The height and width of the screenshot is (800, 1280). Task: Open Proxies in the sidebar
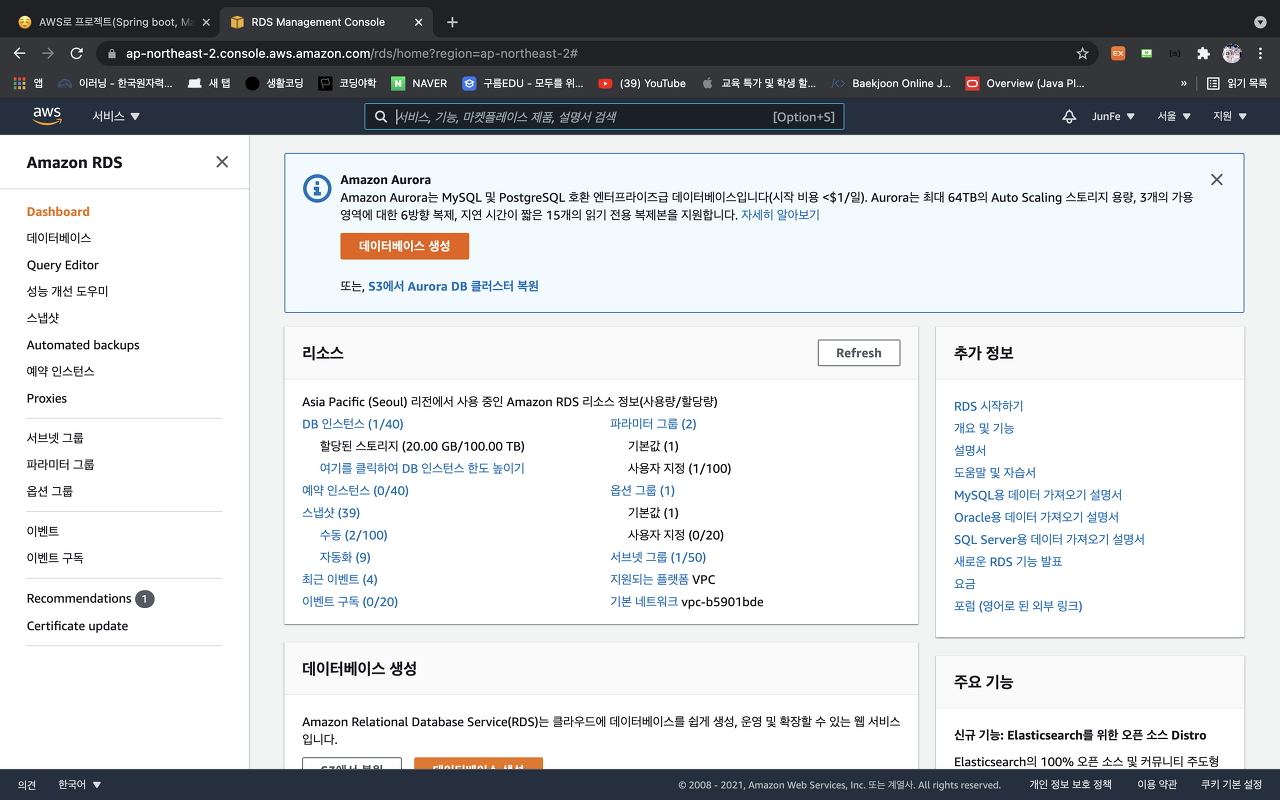click(x=47, y=398)
